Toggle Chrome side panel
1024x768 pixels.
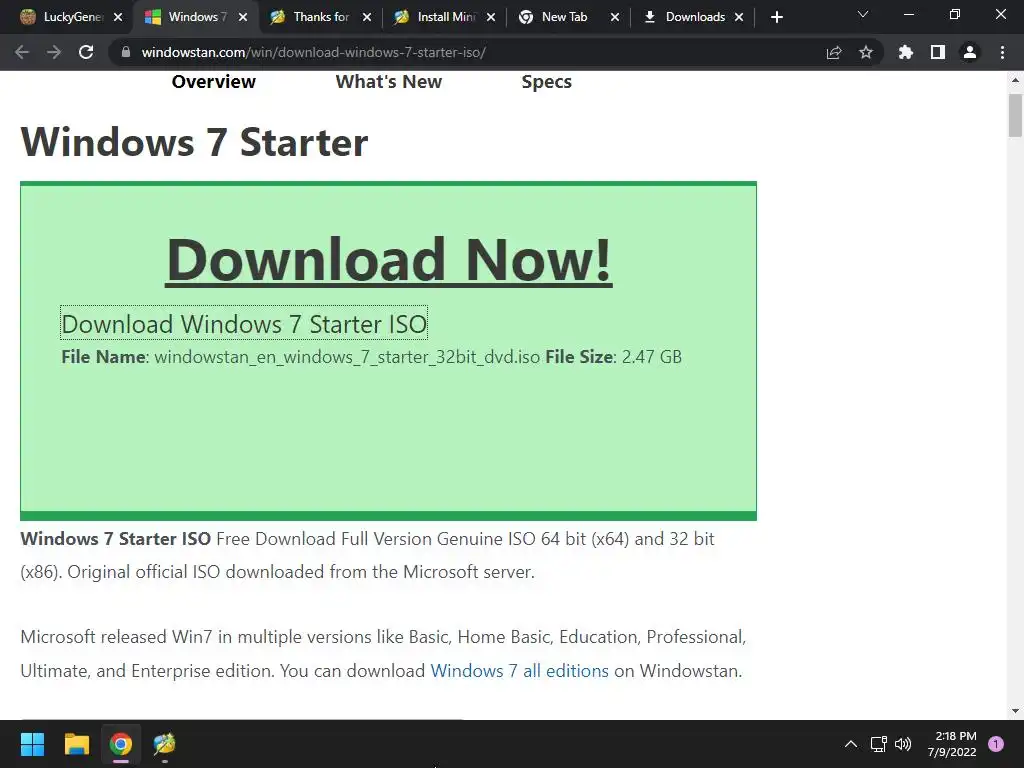[x=938, y=52]
